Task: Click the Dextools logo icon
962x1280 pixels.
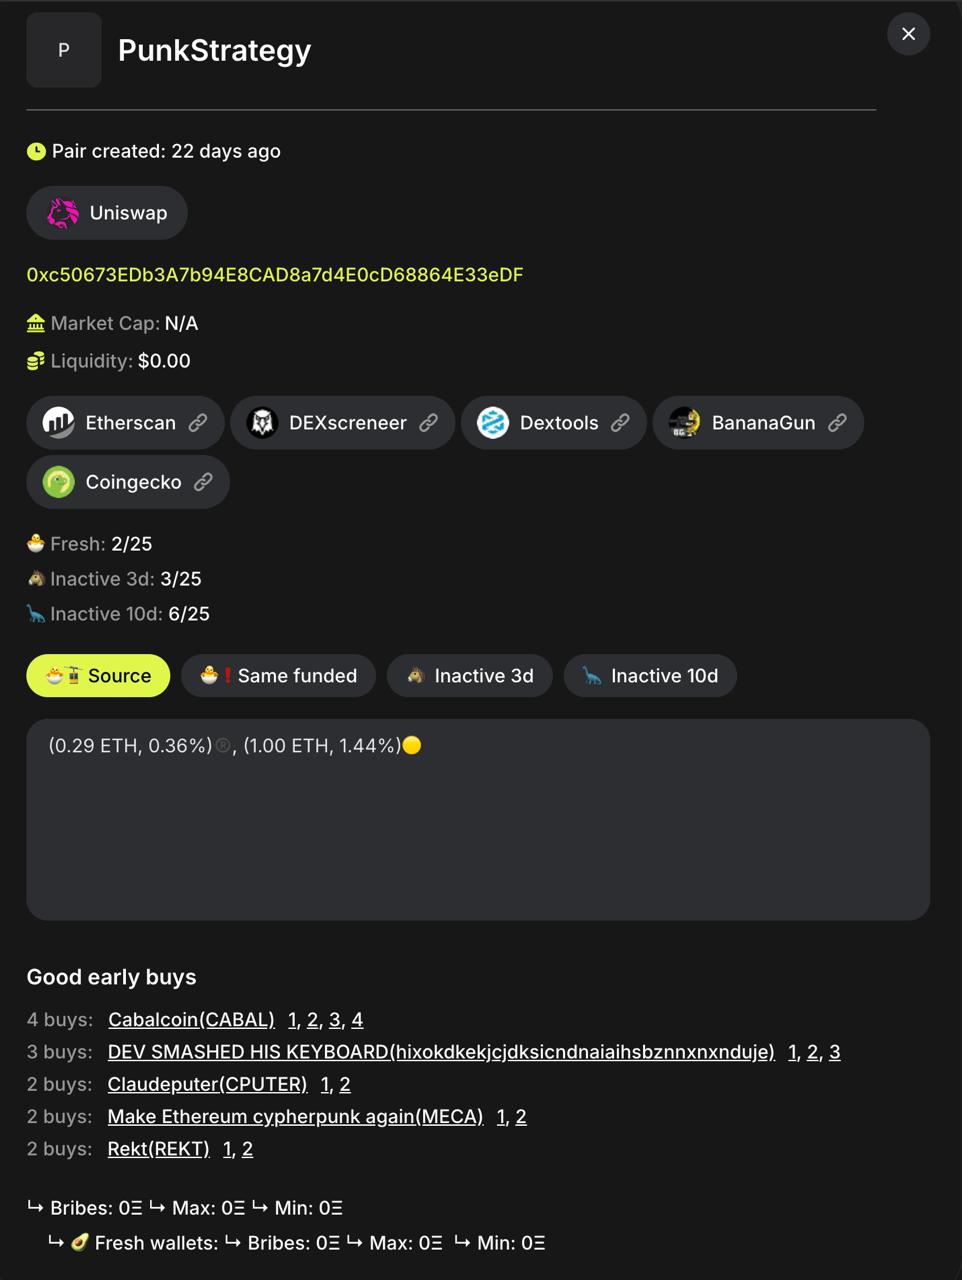Action: (493, 423)
